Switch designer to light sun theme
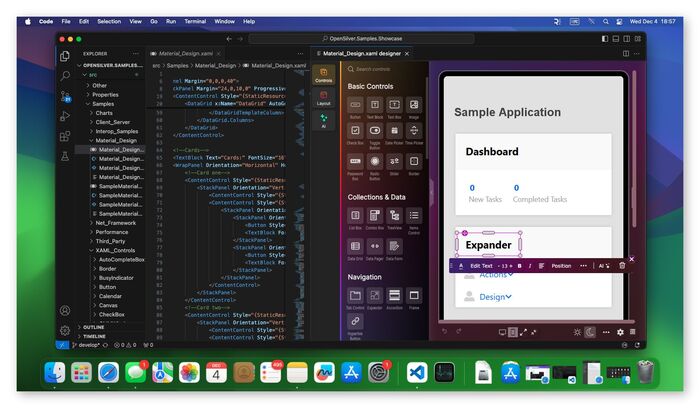Viewport: 700px width, 408px height. pos(577,331)
